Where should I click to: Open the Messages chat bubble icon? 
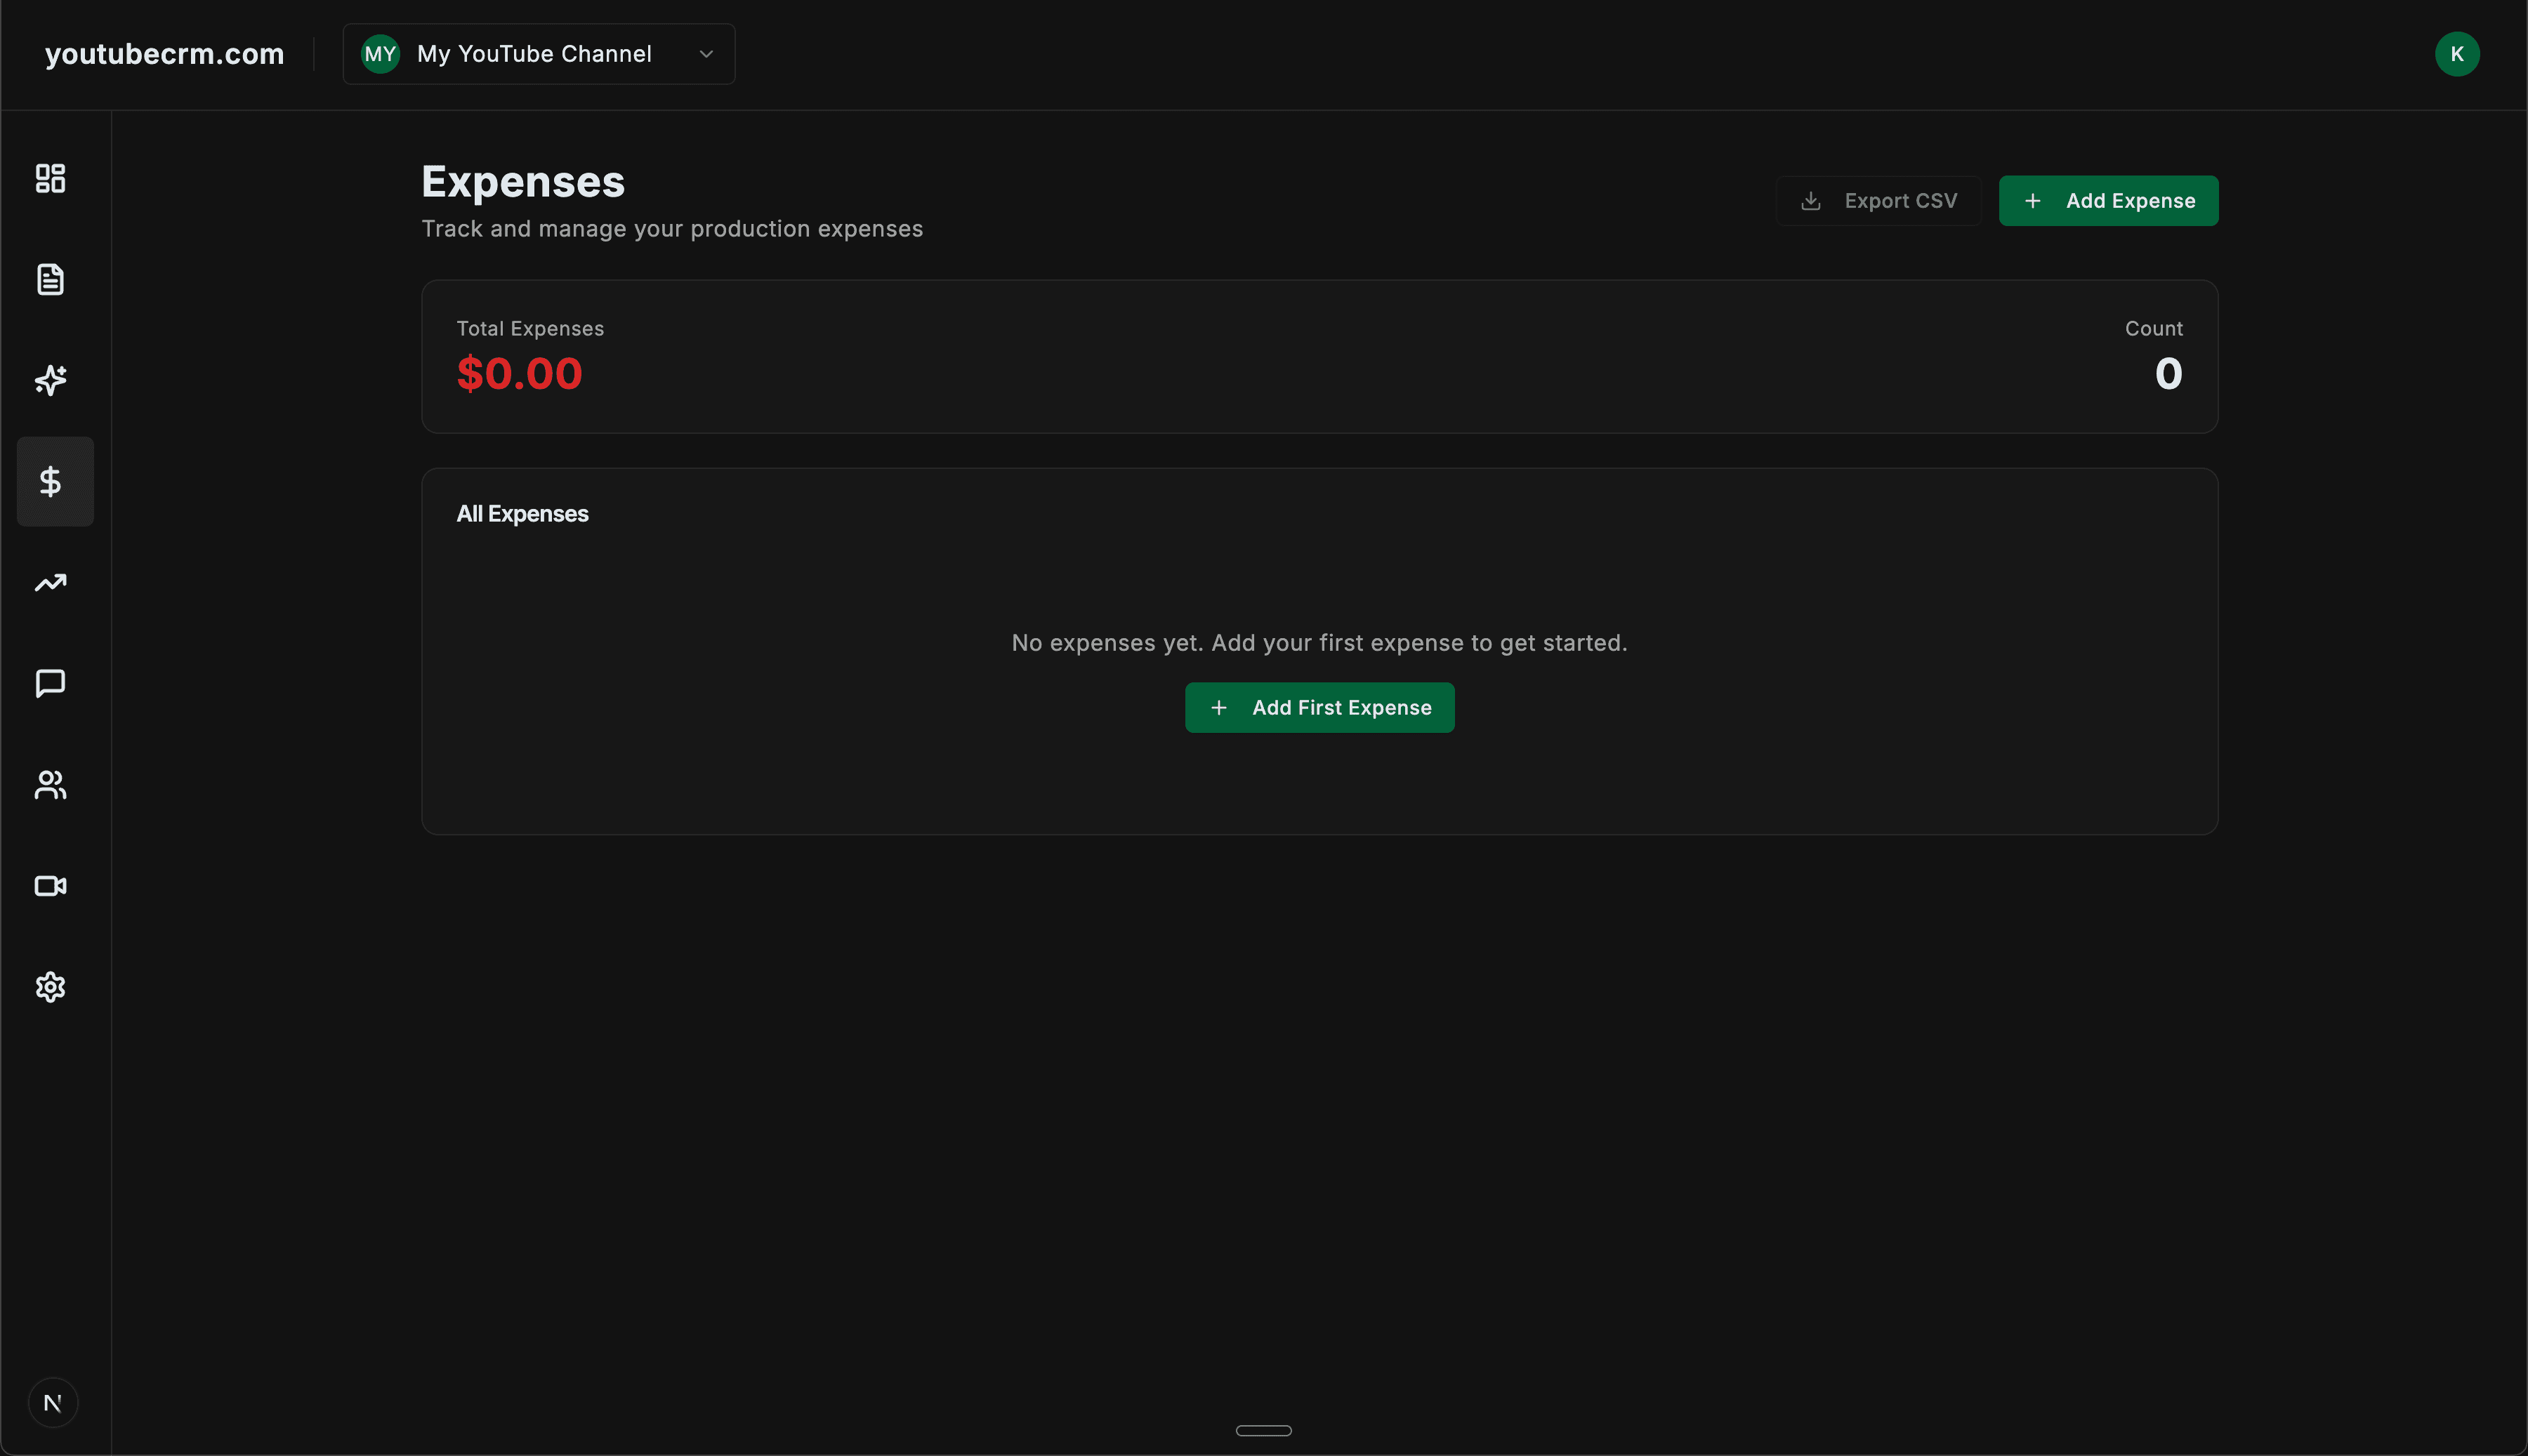(51, 684)
